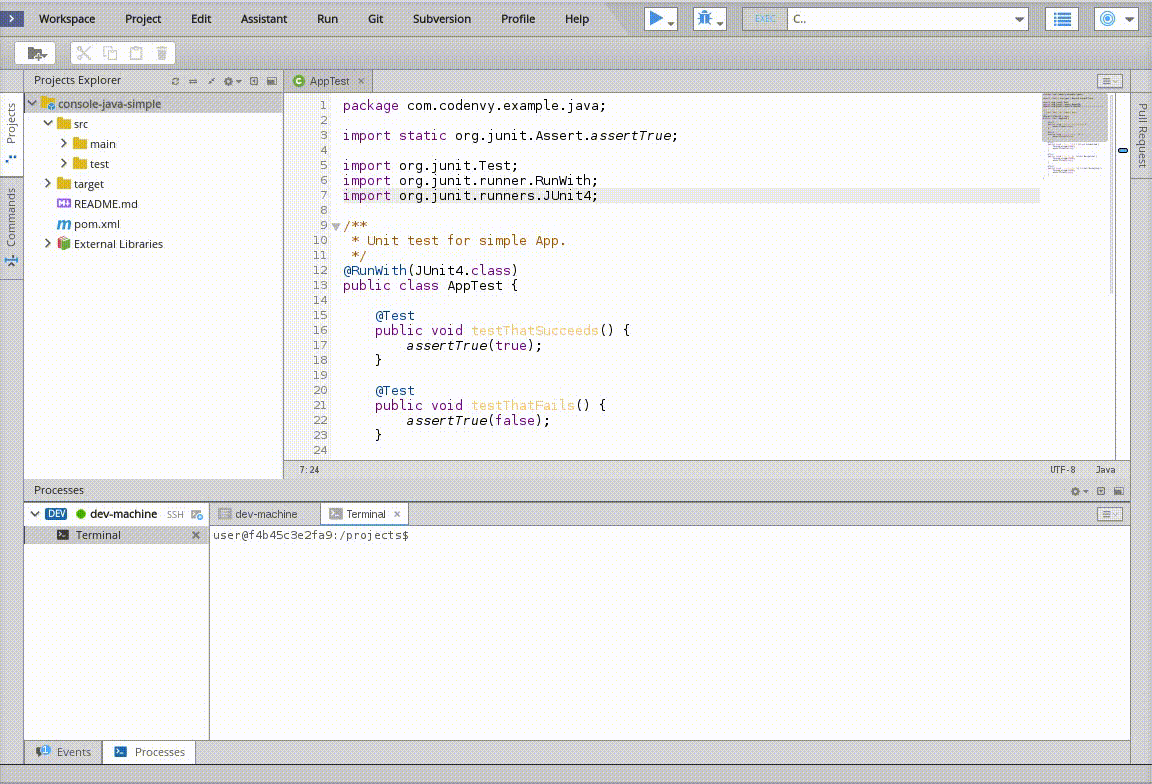Click the Commands side panel tab
This screenshot has height=784, width=1152.
[x=11, y=228]
